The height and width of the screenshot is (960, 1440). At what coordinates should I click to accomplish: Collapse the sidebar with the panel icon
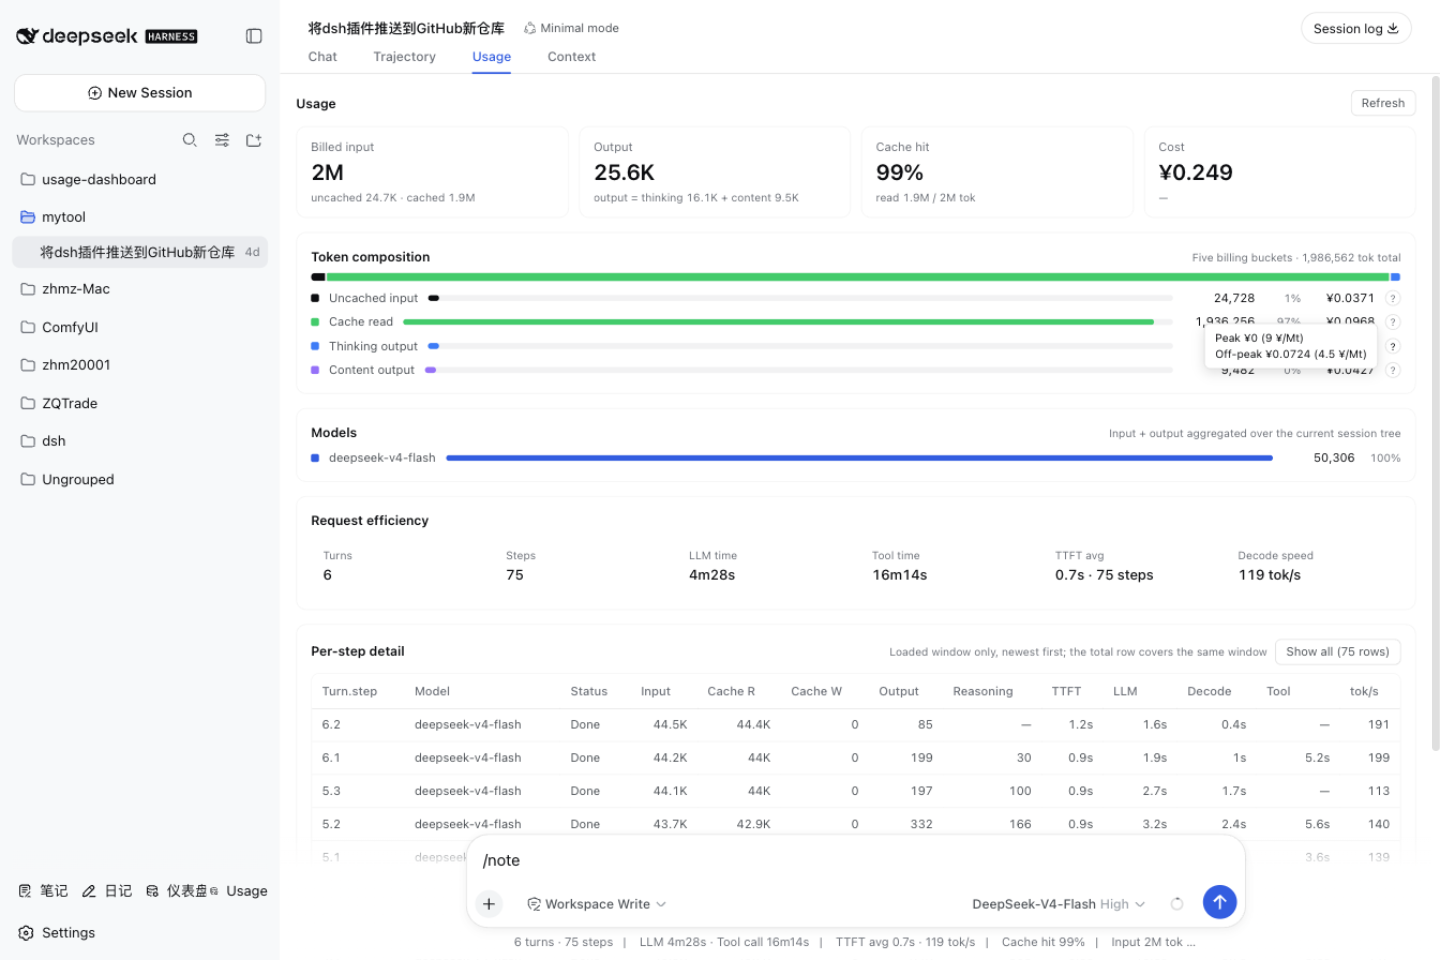point(254,36)
